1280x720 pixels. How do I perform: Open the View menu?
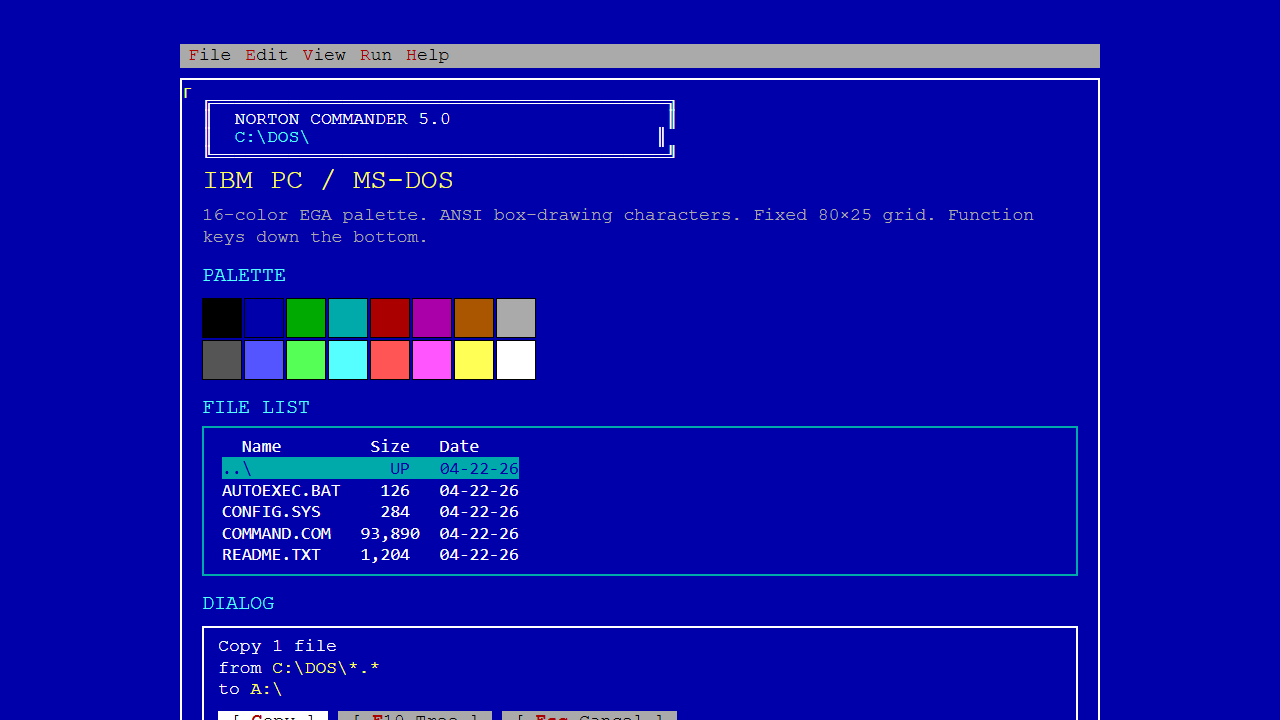coord(324,56)
